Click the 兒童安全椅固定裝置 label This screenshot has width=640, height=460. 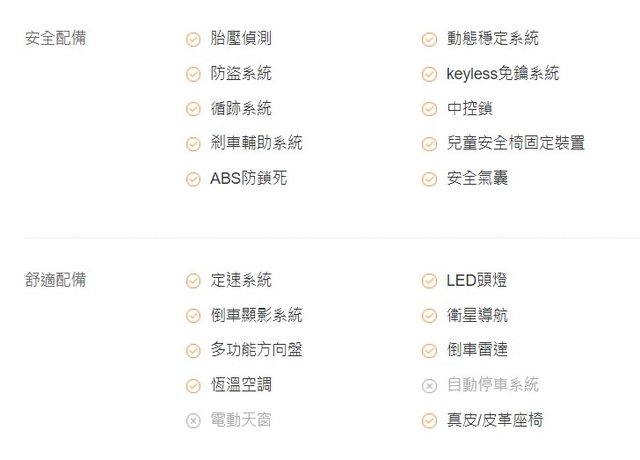[x=515, y=143]
